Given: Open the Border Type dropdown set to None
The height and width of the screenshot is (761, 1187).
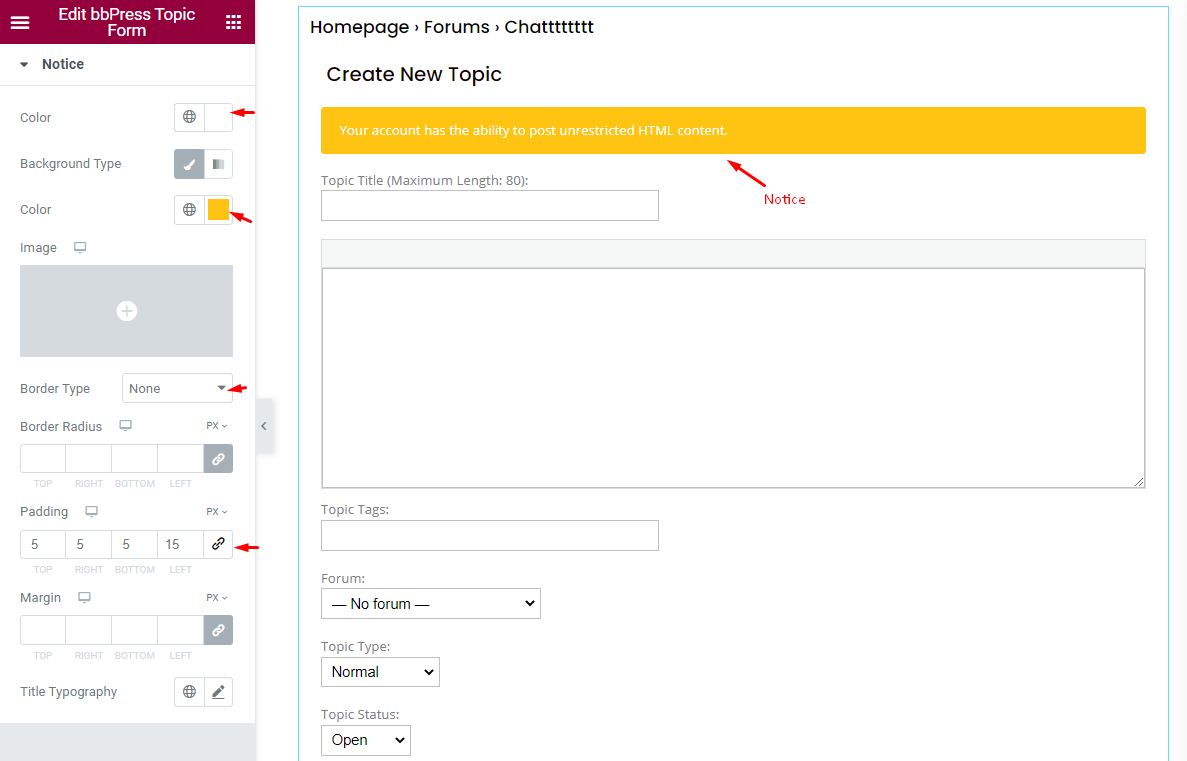Looking at the screenshot, I should 177,388.
